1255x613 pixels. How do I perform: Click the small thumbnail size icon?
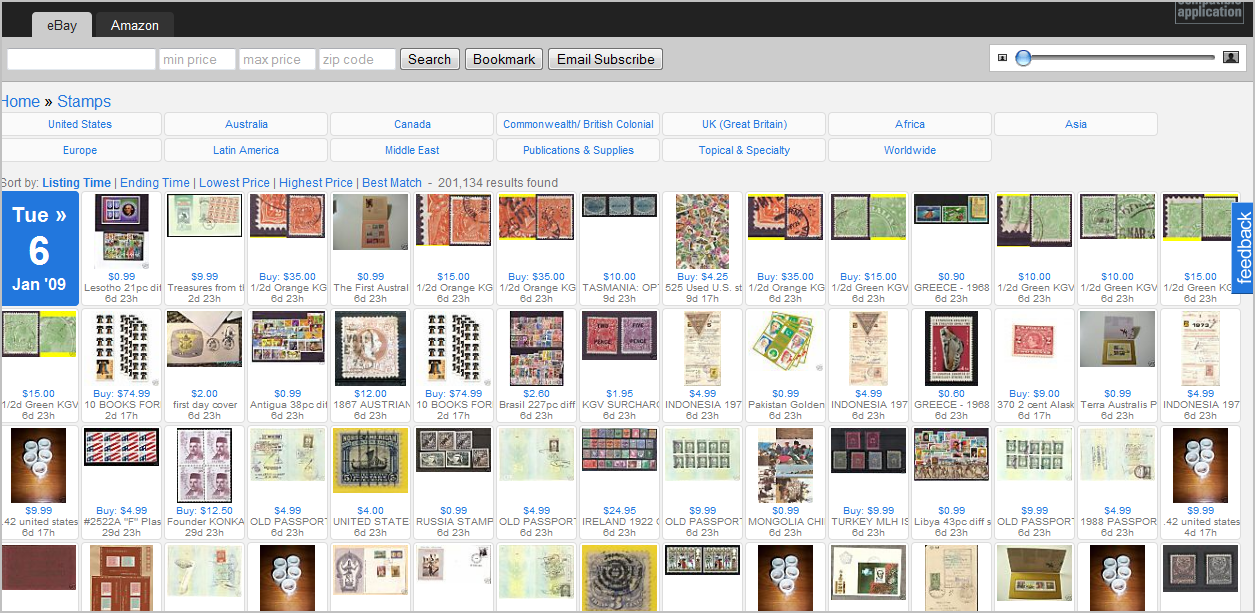click(1003, 58)
